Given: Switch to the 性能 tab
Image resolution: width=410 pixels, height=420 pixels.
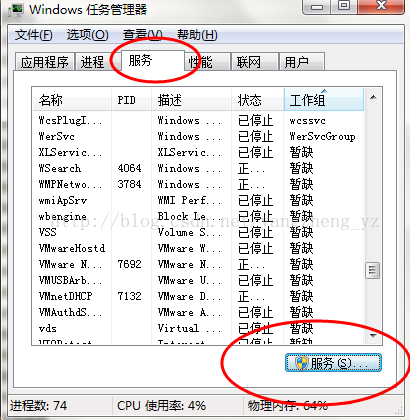Looking at the screenshot, I should [207, 62].
